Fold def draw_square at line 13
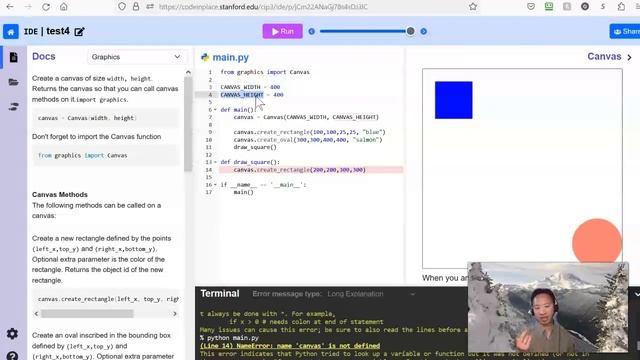This screenshot has width=640, height=360. tap(216, 162)
